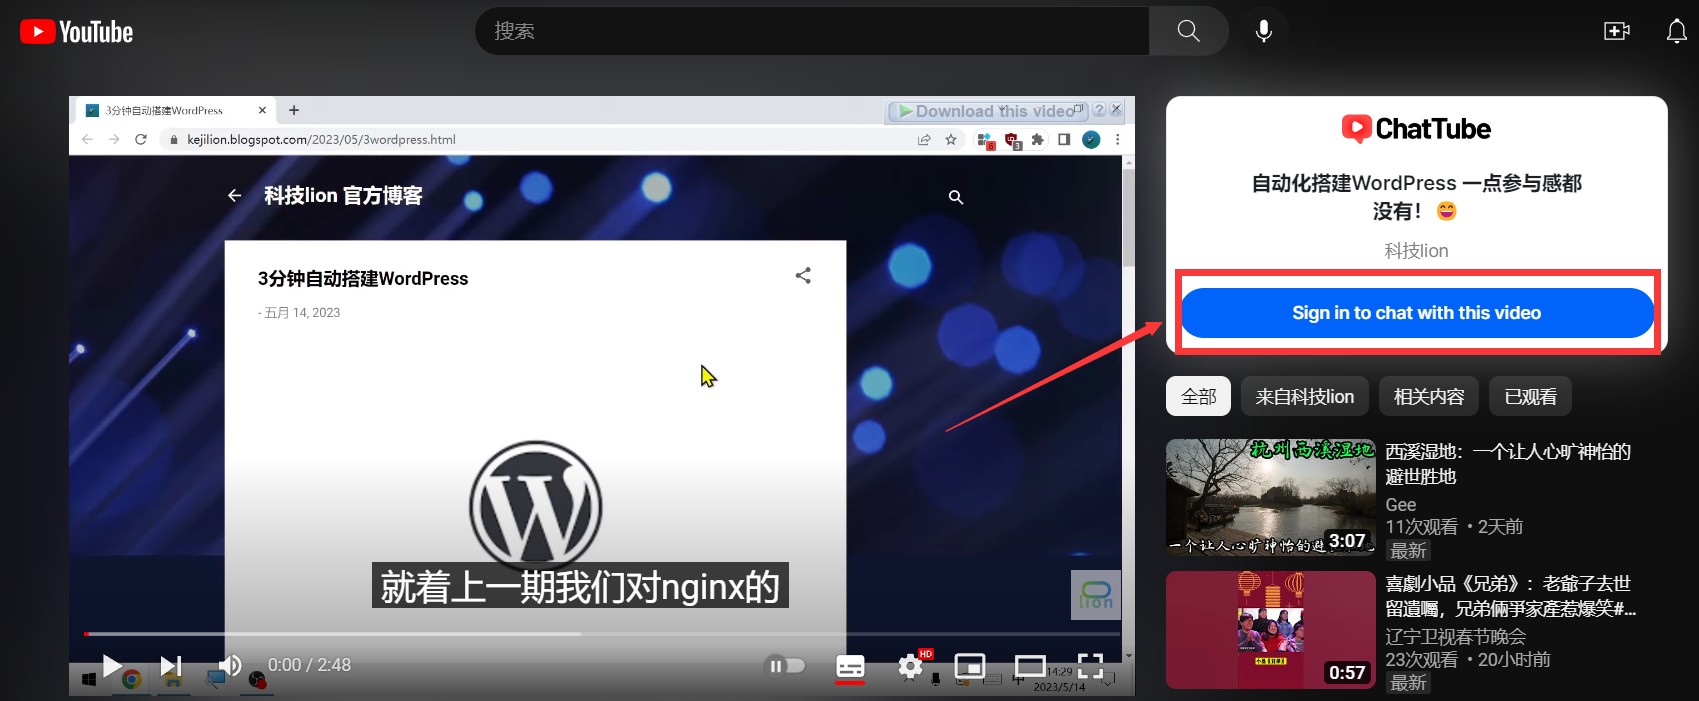
Task: Open the 喜剧小品《兄弟》 video thumbnail
Action: (x=1271, y=630)
